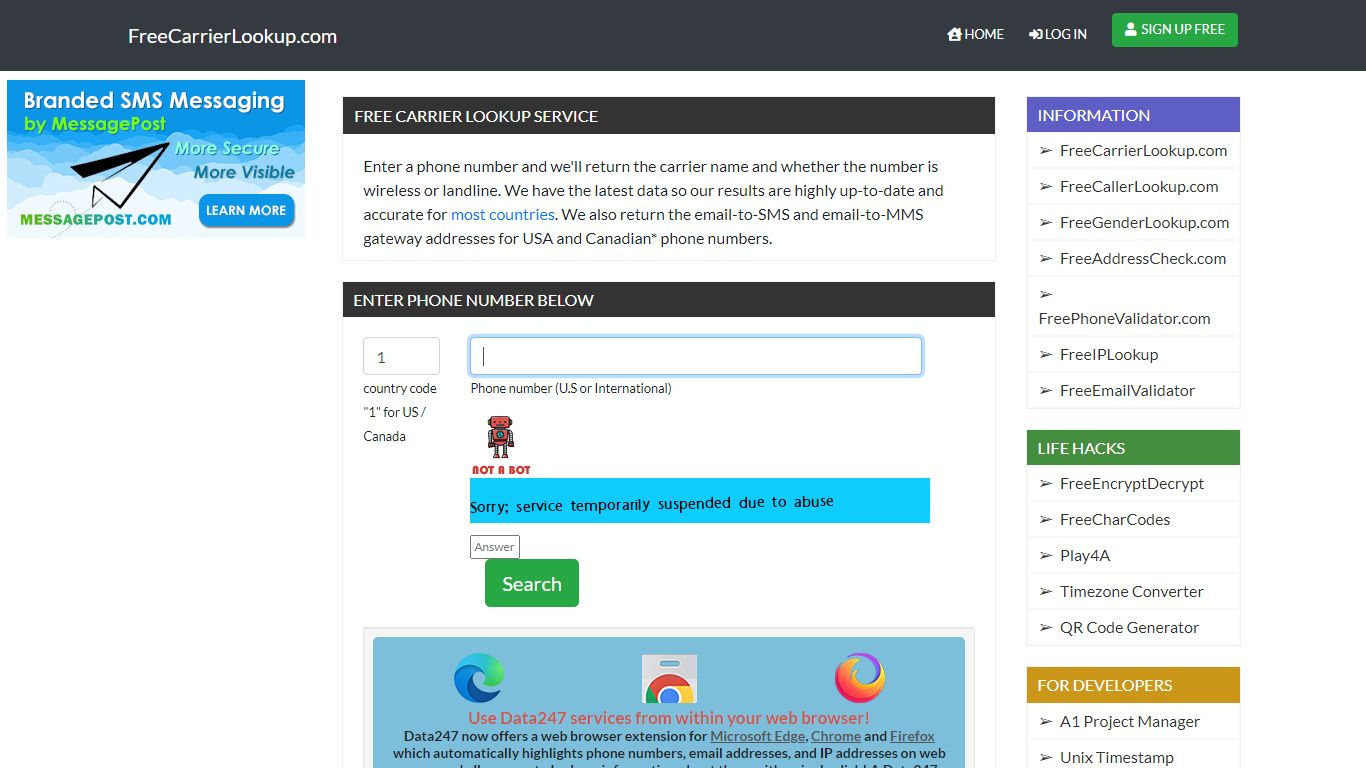Image resolution: width=1366 pixels, height=768 pixels.
Task: Click the 'service temporarily suspended' captcha banner
Action: pos(700,500)
